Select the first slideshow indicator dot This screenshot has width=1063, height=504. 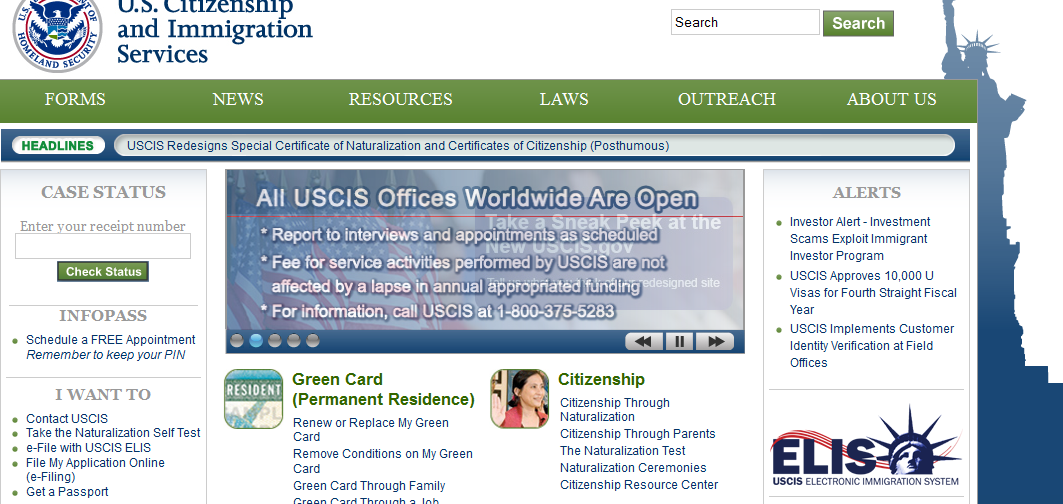coord(237,341)
